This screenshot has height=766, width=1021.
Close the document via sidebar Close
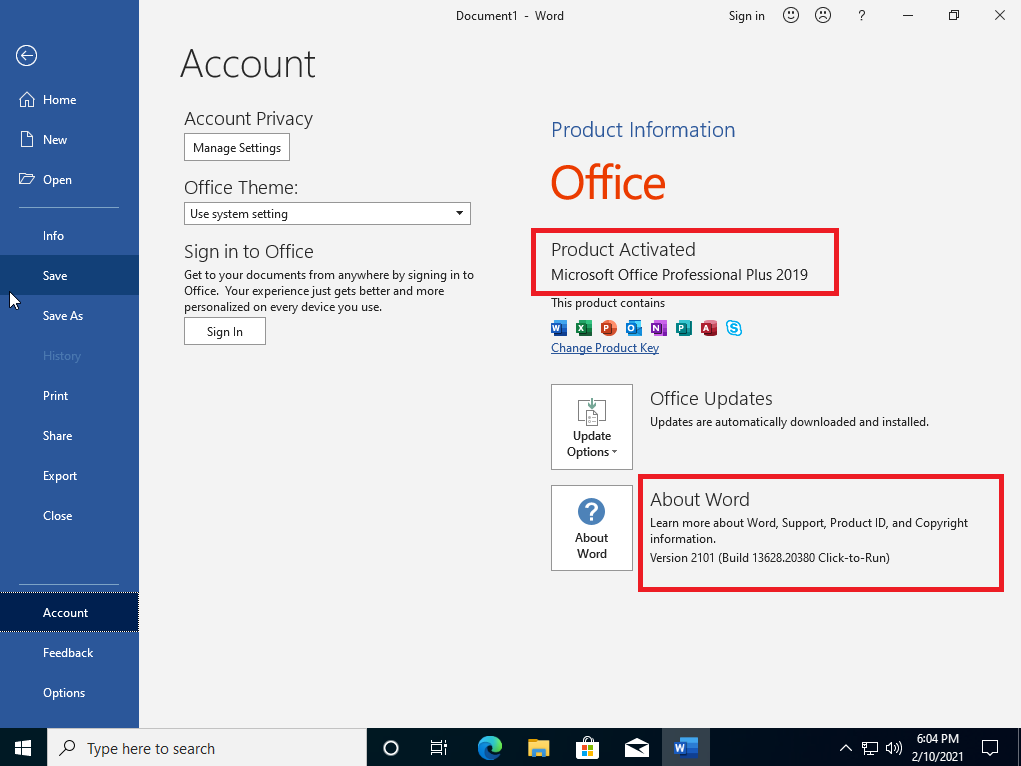coord(69,516)
